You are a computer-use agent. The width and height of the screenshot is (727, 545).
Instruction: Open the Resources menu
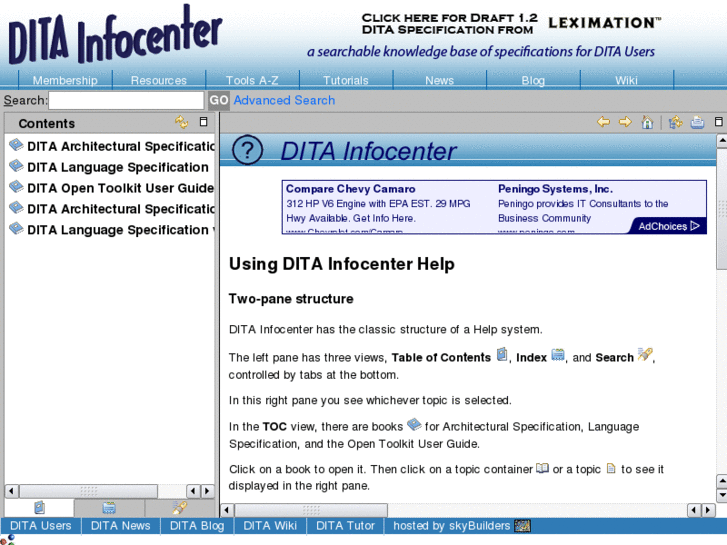click(x=159, y=80)
